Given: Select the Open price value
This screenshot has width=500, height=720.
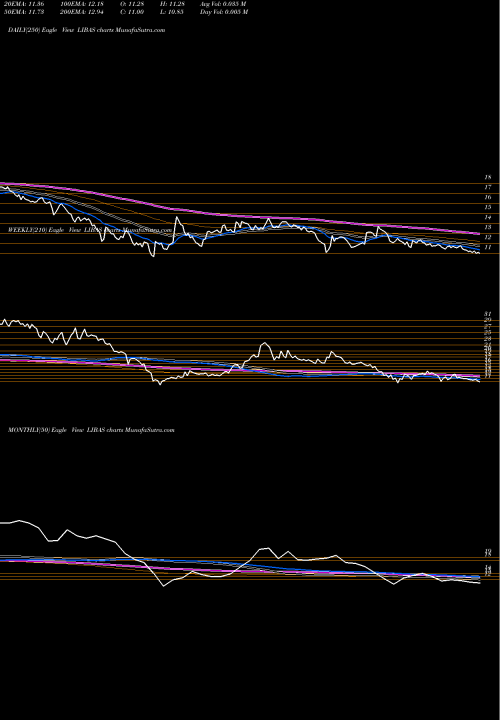Looking at the screenshot, I should 132,4.
